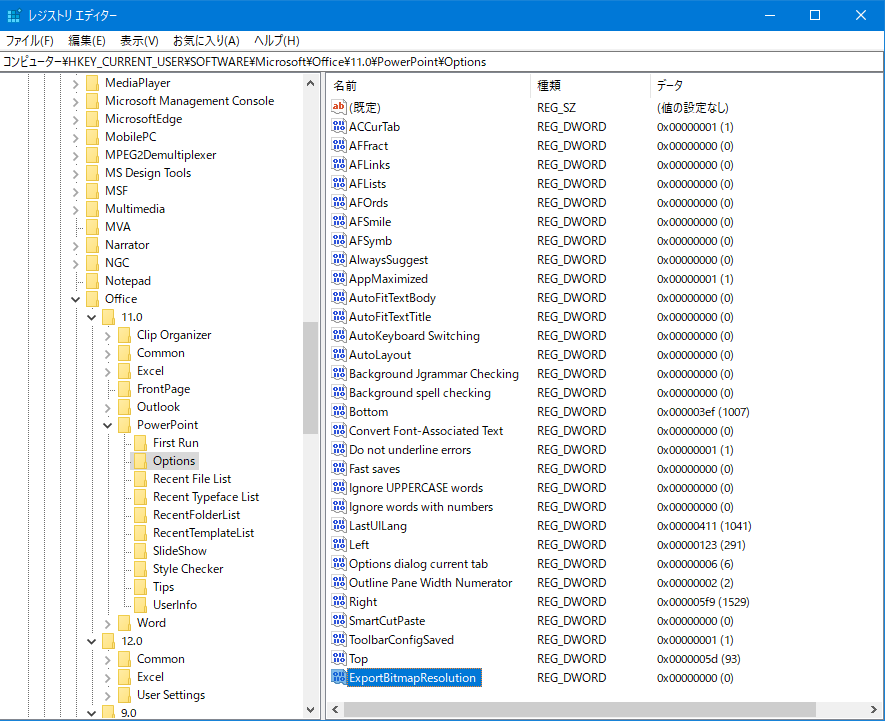Click the DWORD icon beside AlwaysSuggest
Screen dimensions: 885x721
339,260
